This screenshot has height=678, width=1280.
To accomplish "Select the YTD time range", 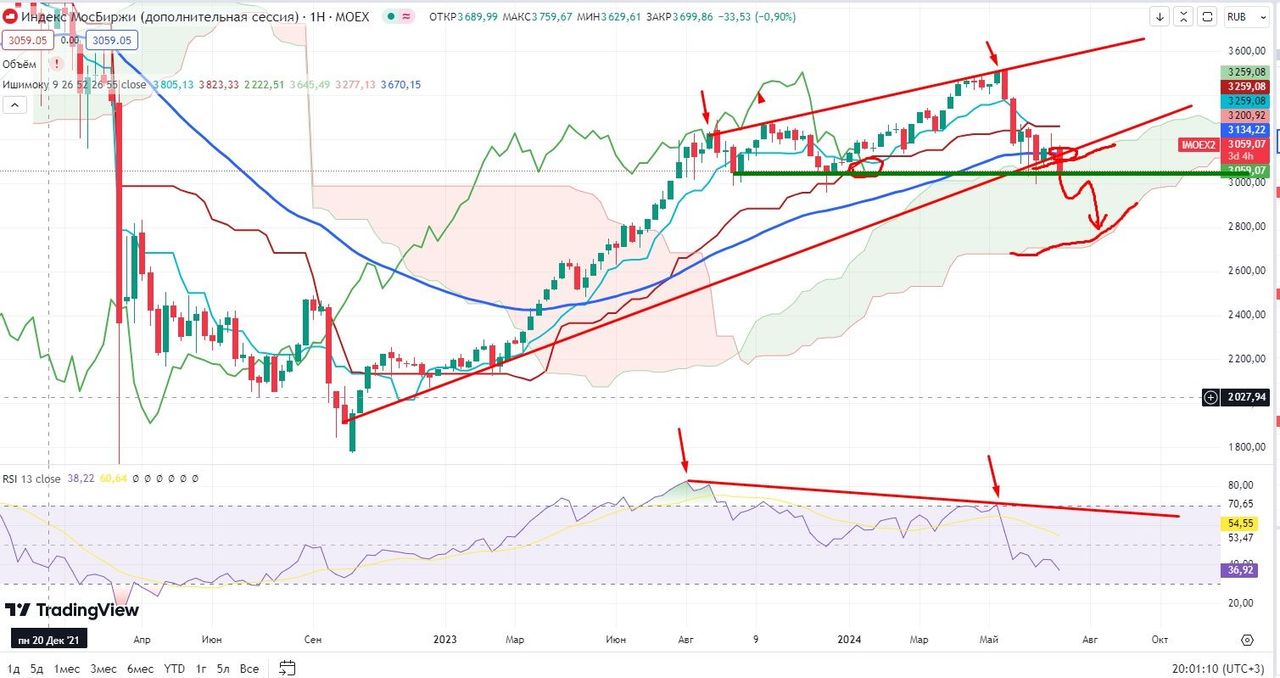I will 174,668.
